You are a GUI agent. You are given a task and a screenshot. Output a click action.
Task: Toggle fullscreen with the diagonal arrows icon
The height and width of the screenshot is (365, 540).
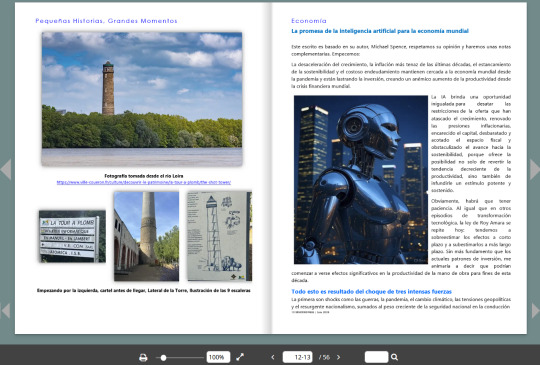(x=240, y=357)
